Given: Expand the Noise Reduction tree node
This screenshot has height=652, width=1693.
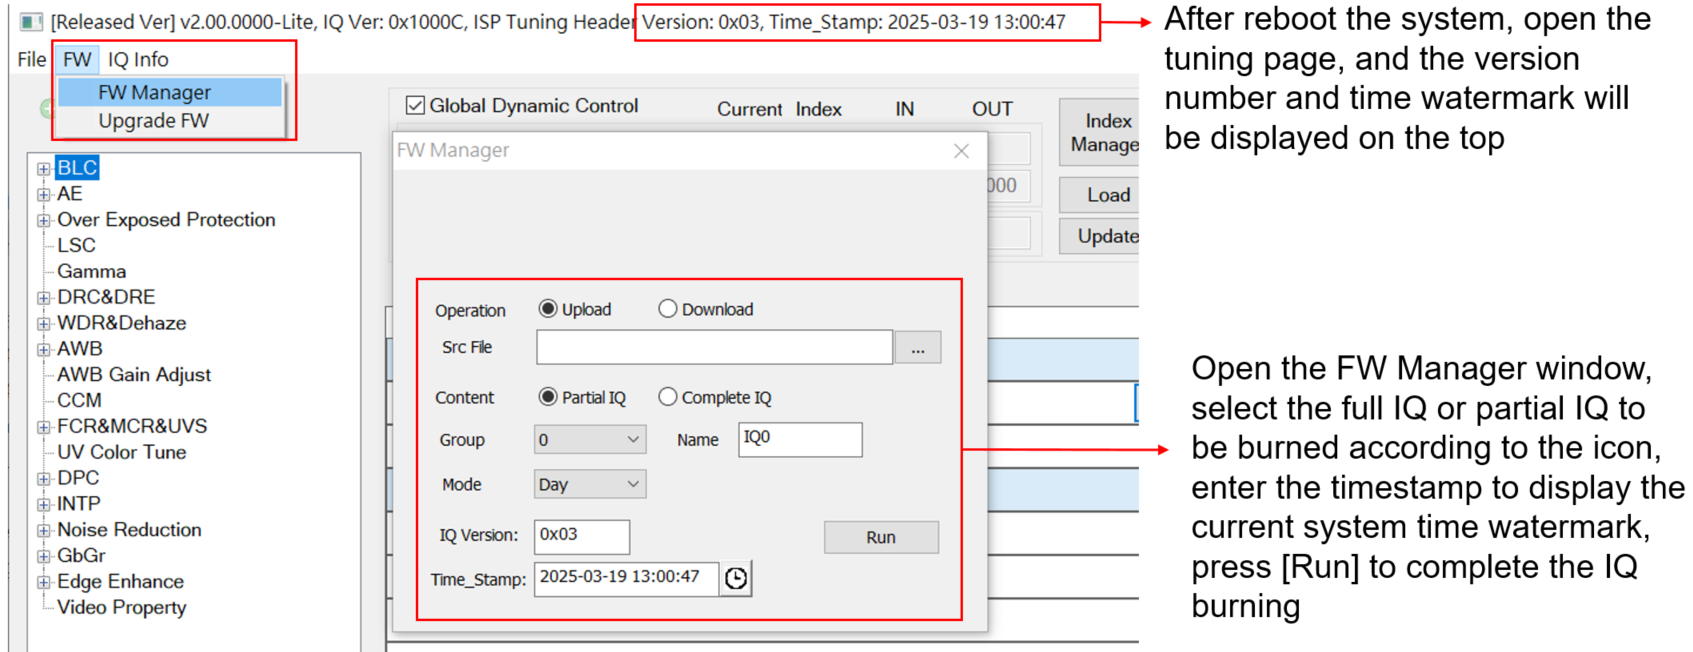Looking at the screenshot, I should [x=43, y=531].
